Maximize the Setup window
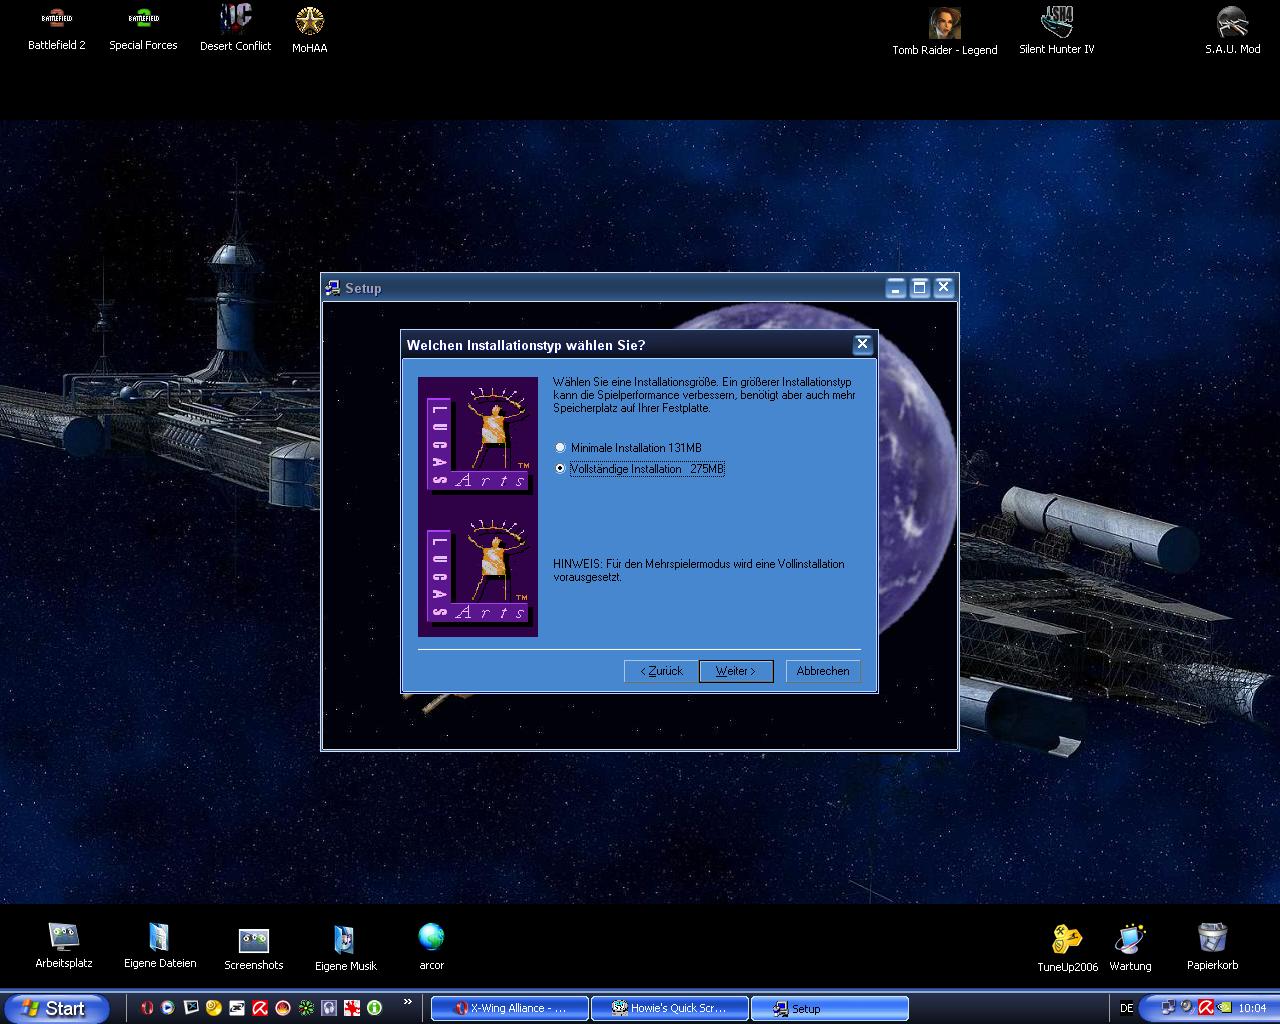The height and width of the screenshot is (1024, 1280). 920,288
